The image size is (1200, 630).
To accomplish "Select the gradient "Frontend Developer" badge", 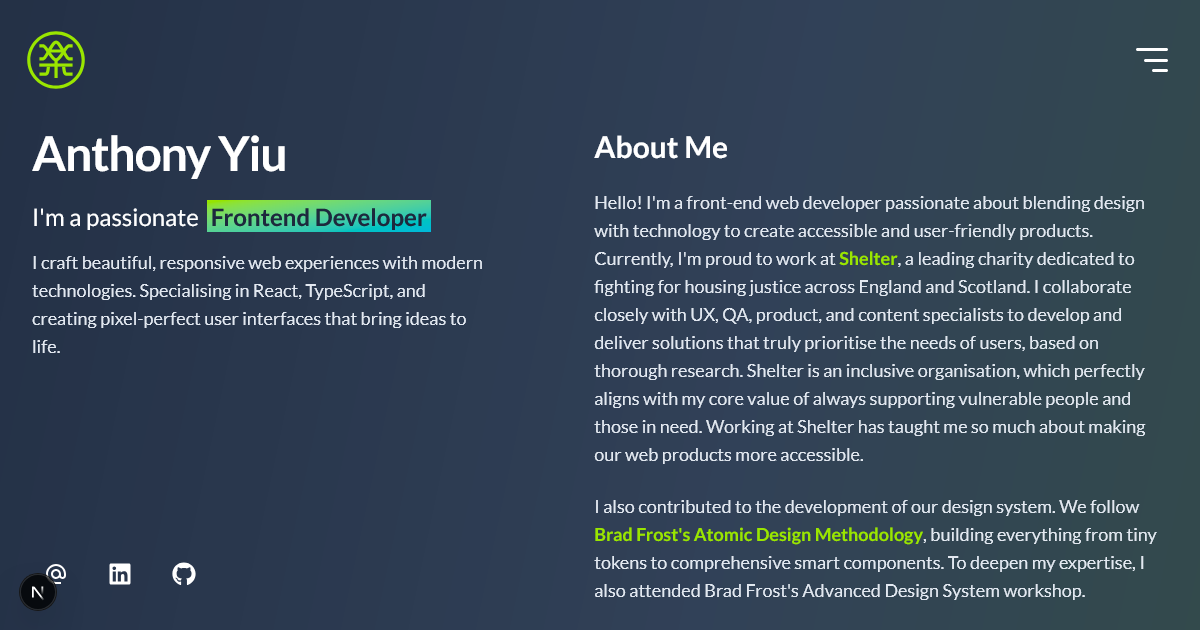I will [318, 216].
